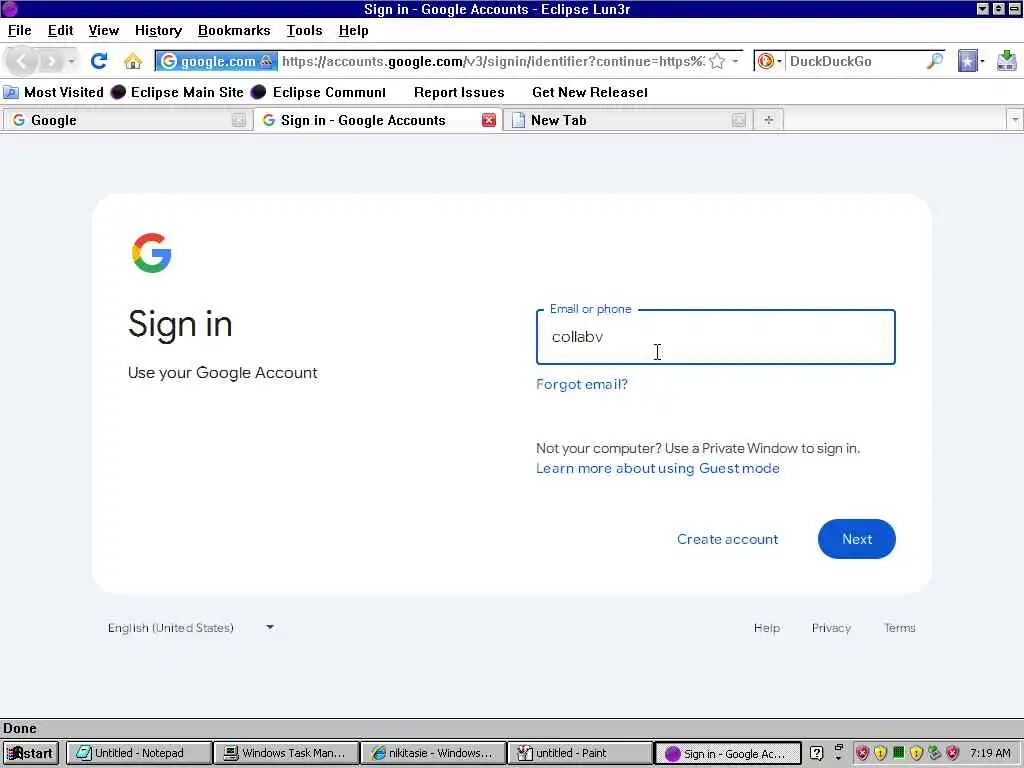Open the Downloads arrow icon in toolbar
This screenshot has height=768, width=1024.
(1006, 61)
